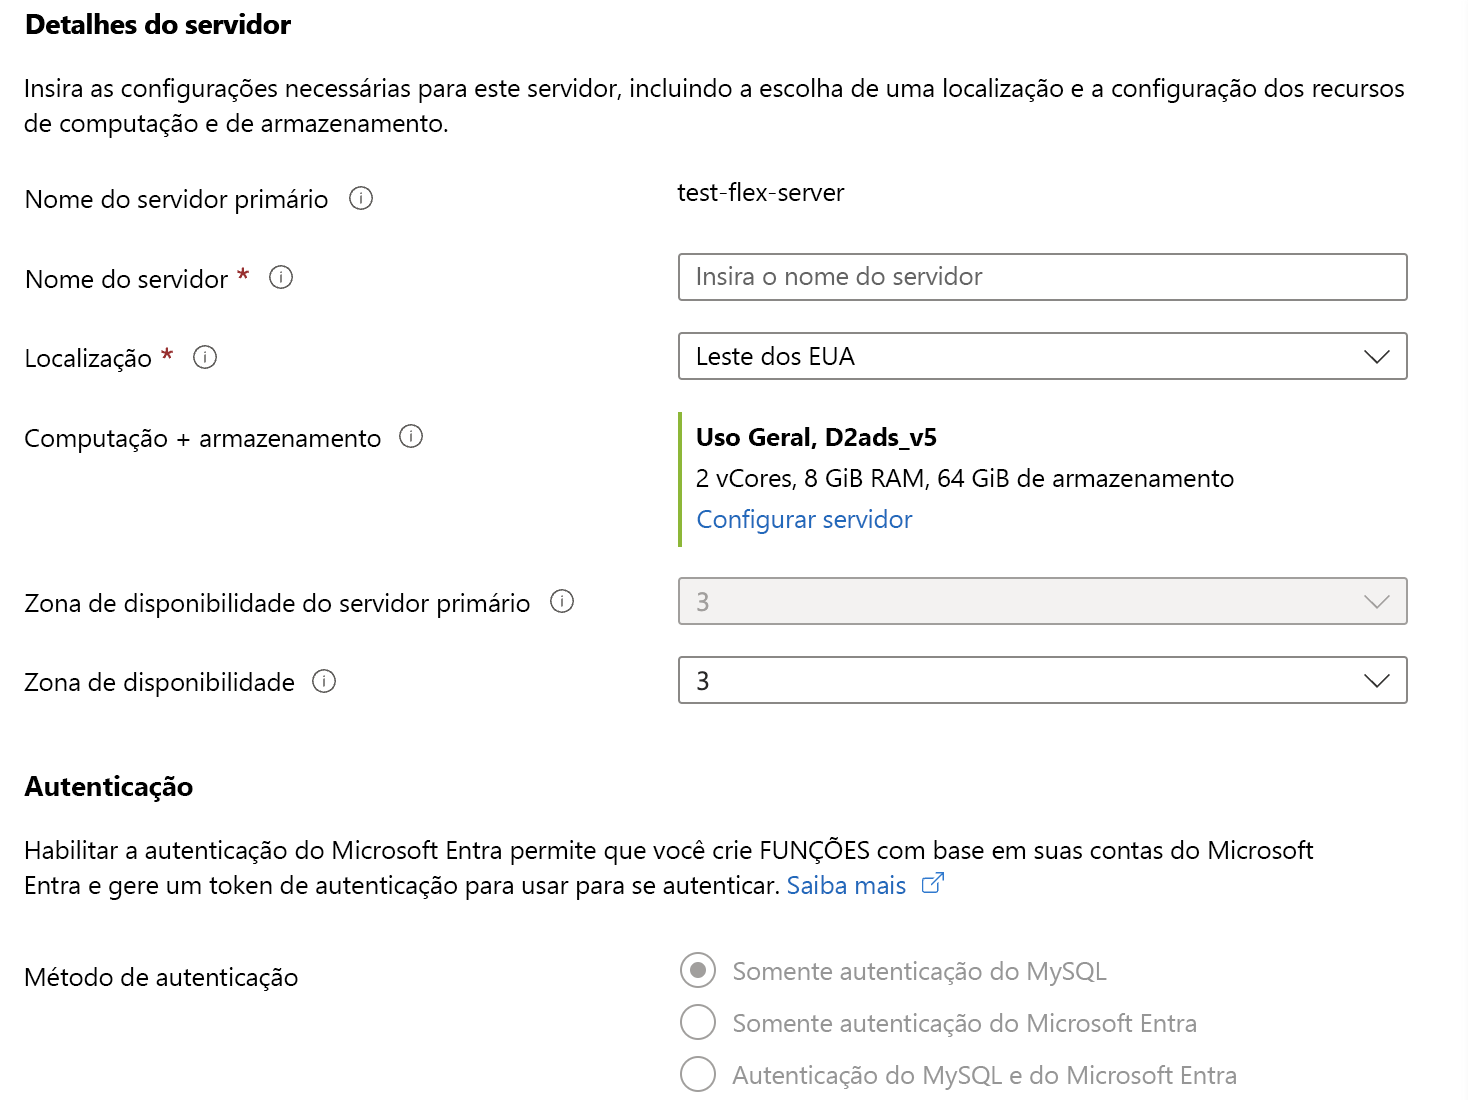Click external link icon after Saiba mais
Image resolution: width=1468 pixels, height=1100 pixels.
[x=932, y=883]
